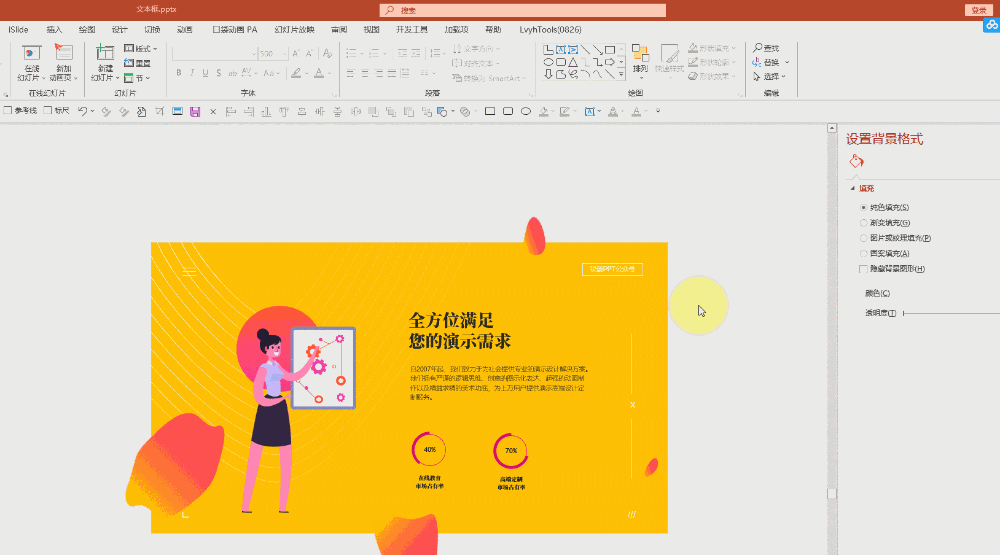The width and height of the screenshot is (1000, 555).
Task: Click the purple Save icon in quick toolbar
Action: [x=195, y=112]
